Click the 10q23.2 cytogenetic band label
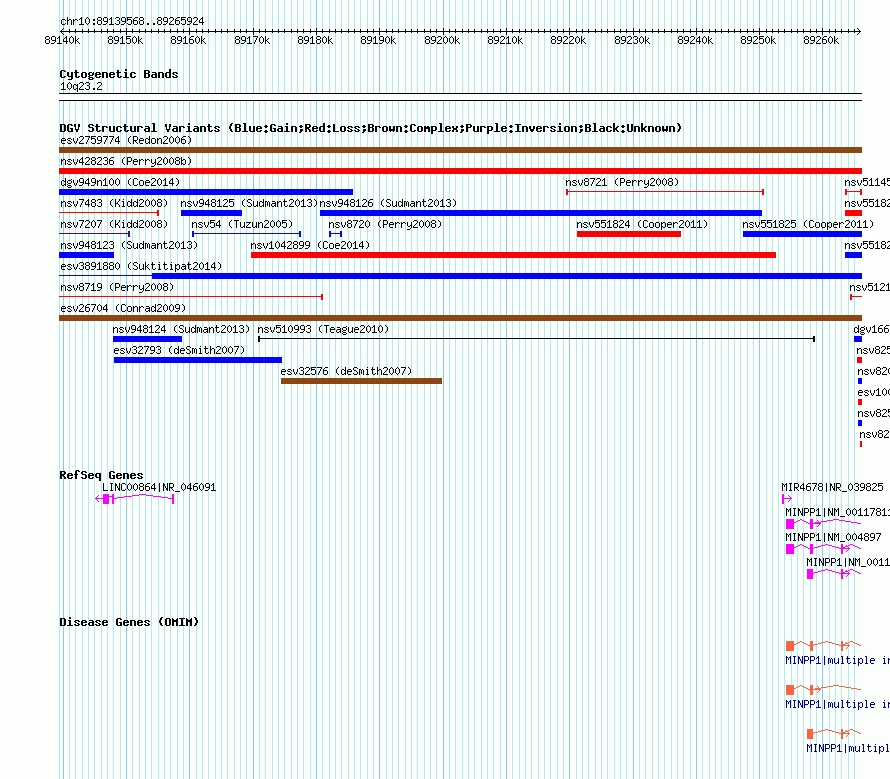Screen dimensions: 890x779 point(81,86)
